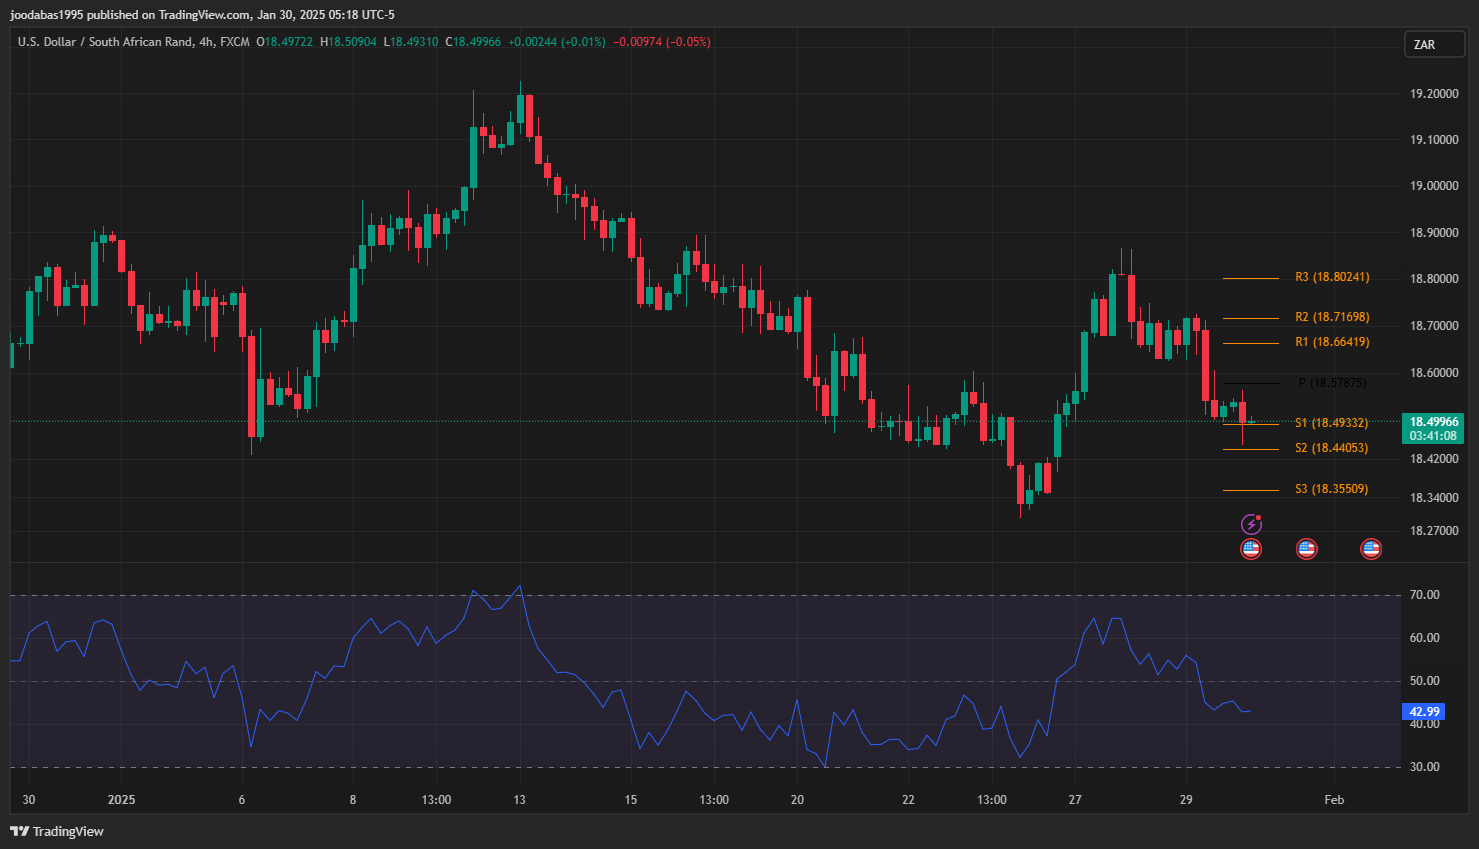Click the P (18.57875) pivot point label
This screenshot has width=1479, height=849.
point(1332,383)
